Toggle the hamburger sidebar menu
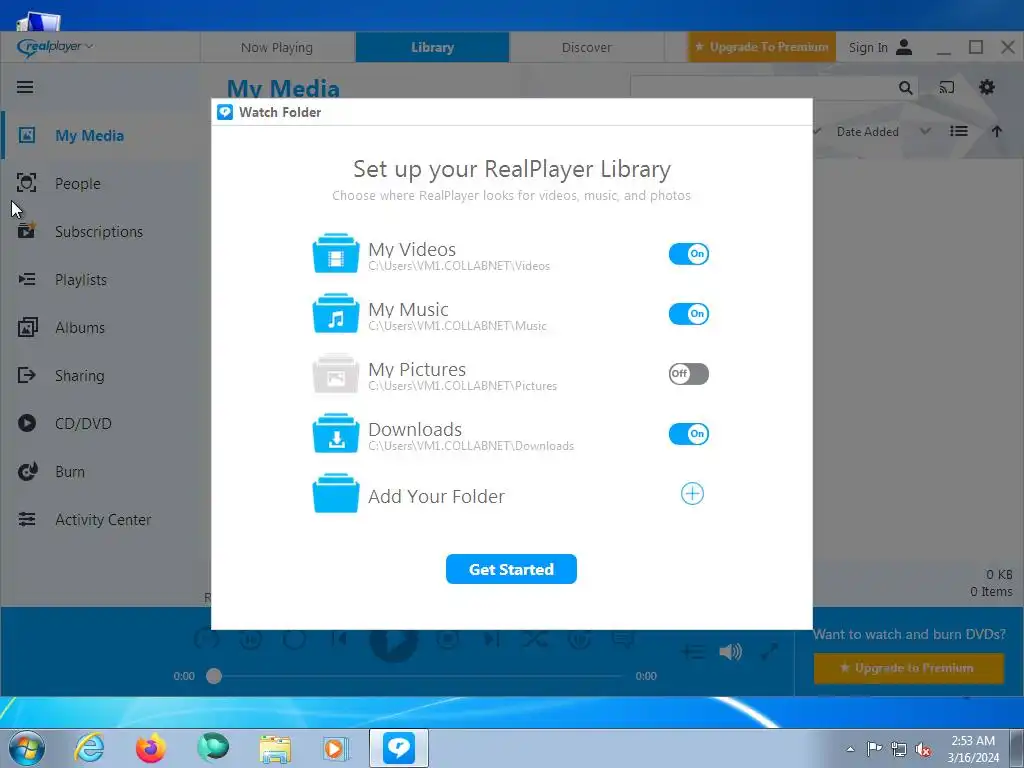The image size is (1024, 768). [25, 87]
